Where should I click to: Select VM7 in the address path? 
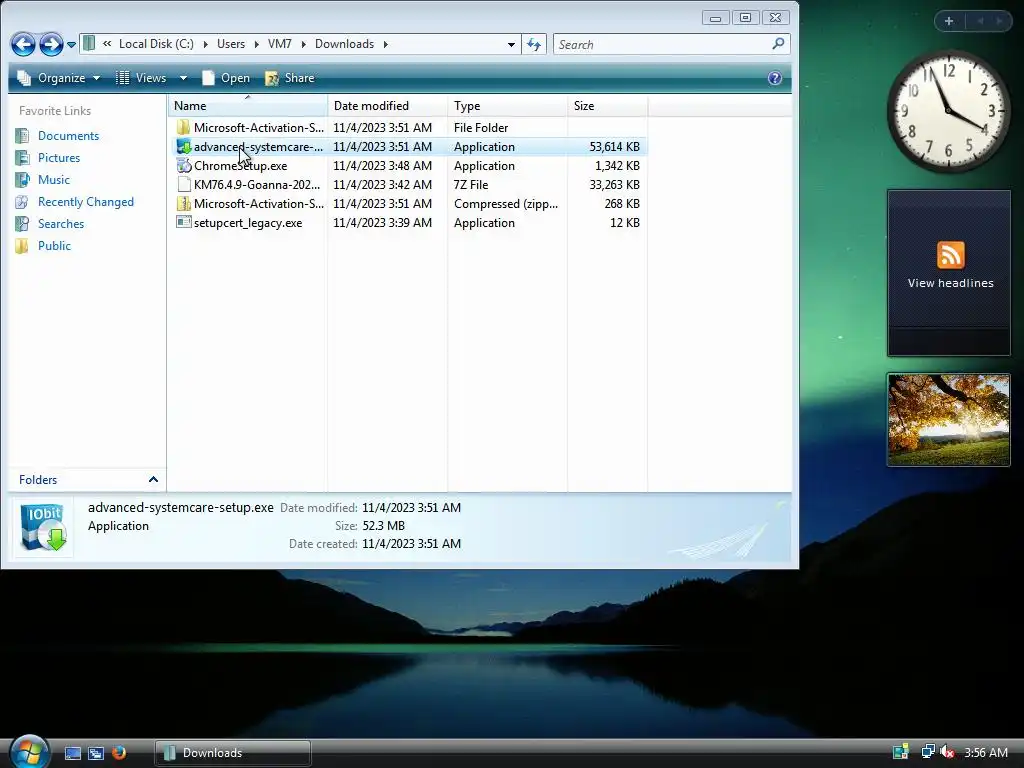click(280, 44)
